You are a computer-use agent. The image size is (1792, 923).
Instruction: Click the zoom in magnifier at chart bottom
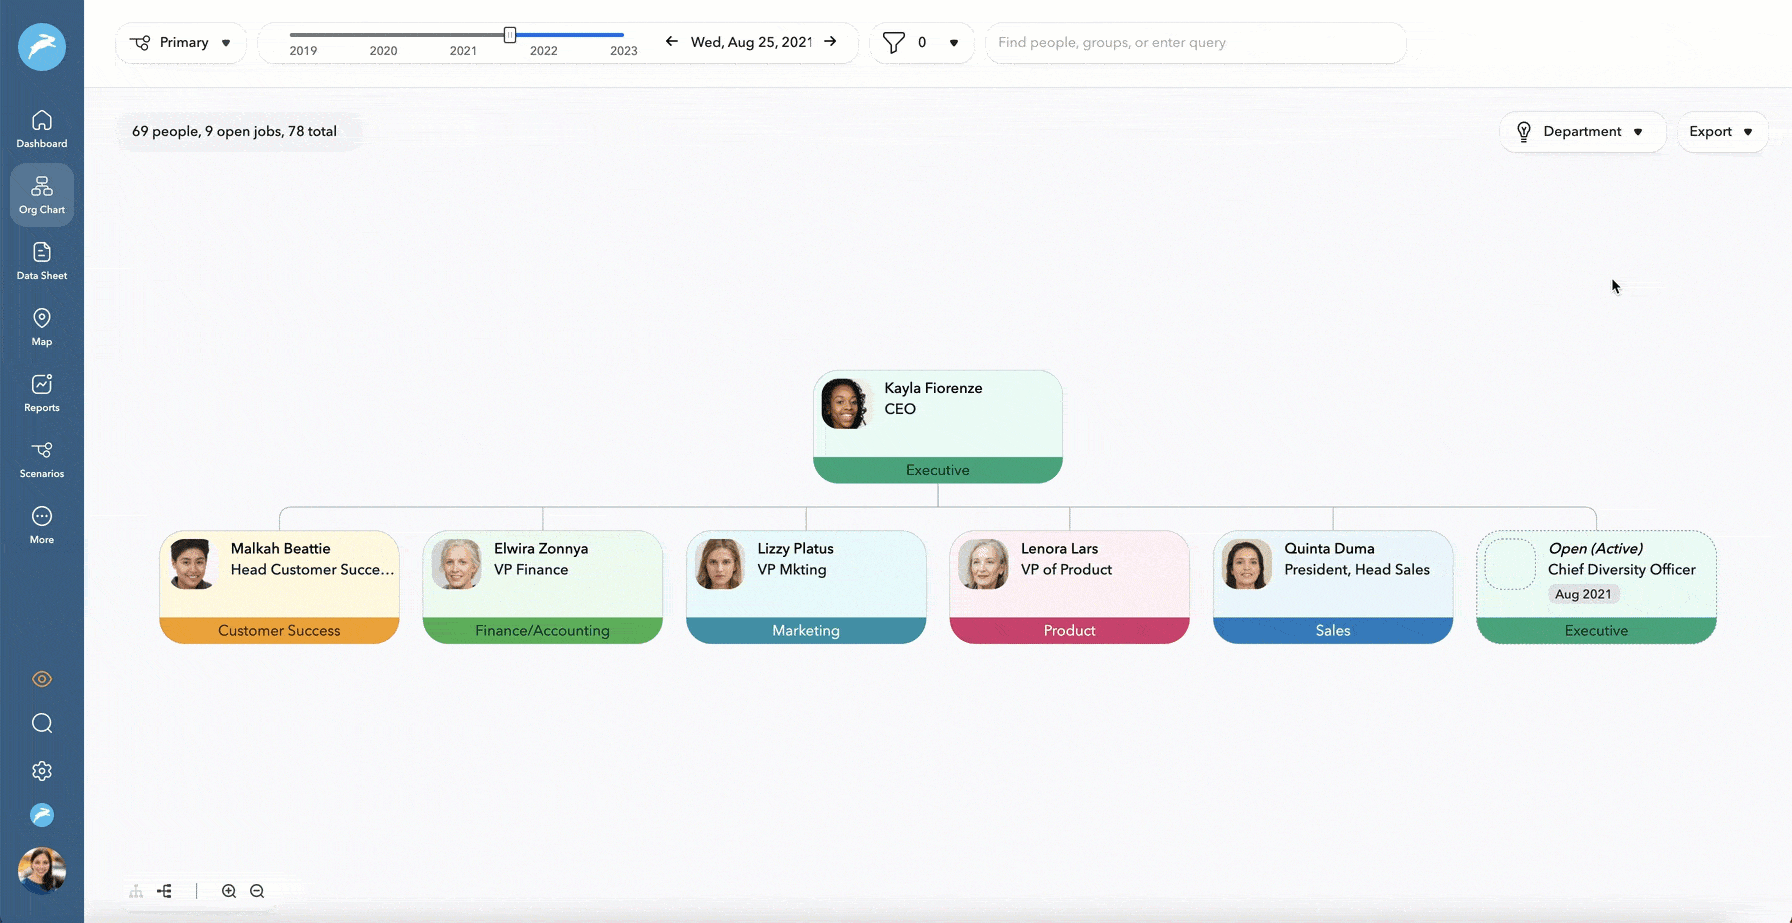tap(229, 890)
